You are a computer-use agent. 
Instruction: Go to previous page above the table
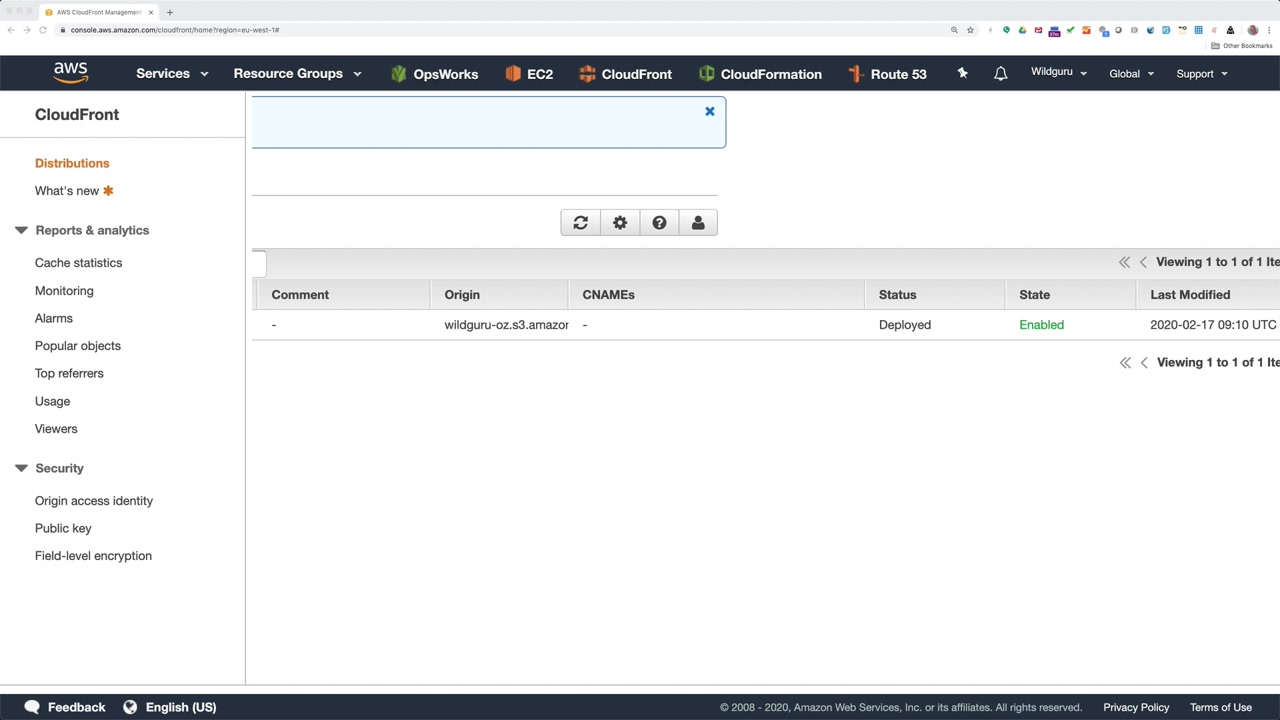1143,262
